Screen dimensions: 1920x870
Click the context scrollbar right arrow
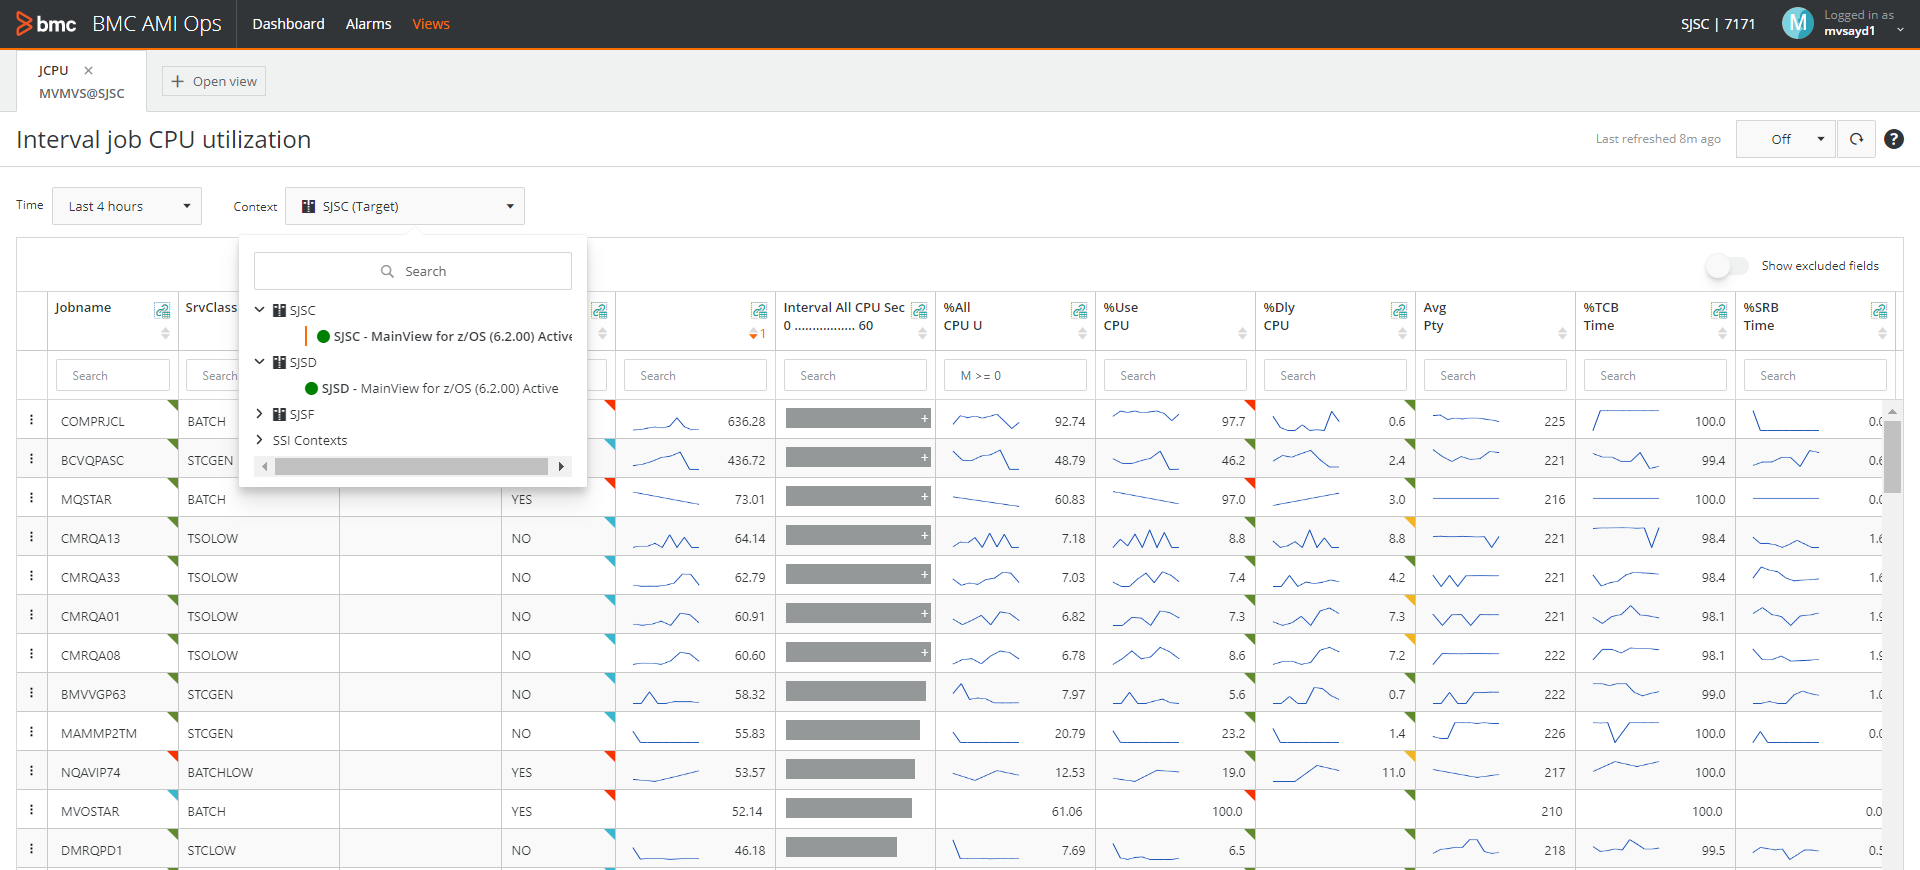tap(562, 467)
